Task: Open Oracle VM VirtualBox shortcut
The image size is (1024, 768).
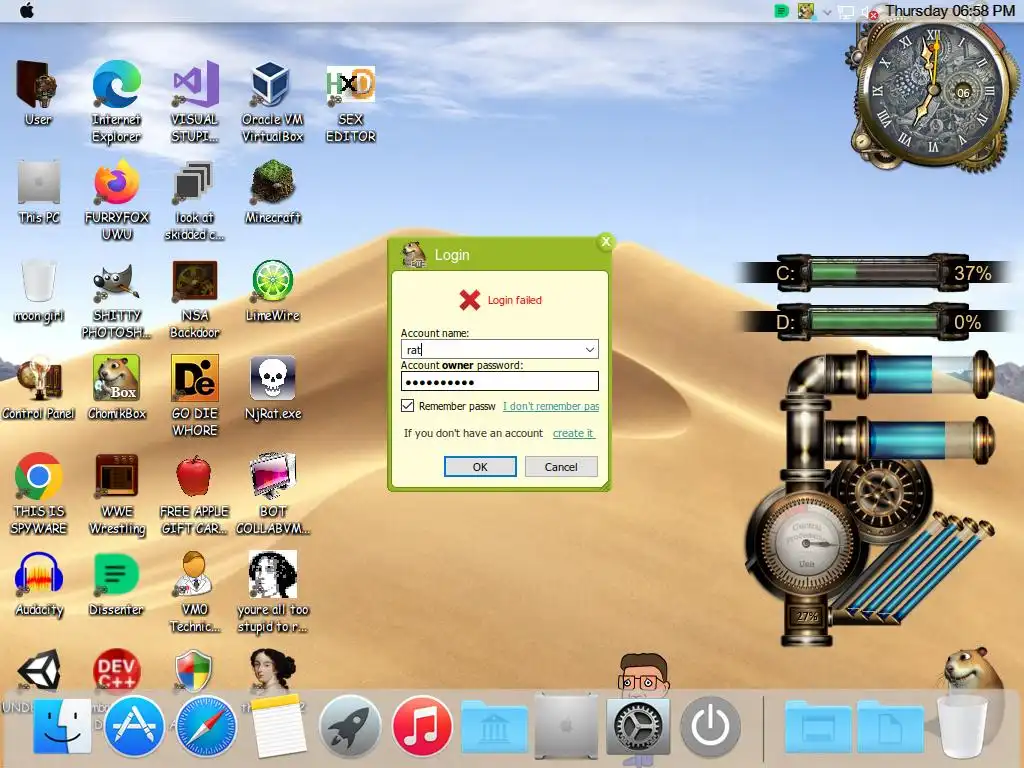Action: tap(272, 100)
